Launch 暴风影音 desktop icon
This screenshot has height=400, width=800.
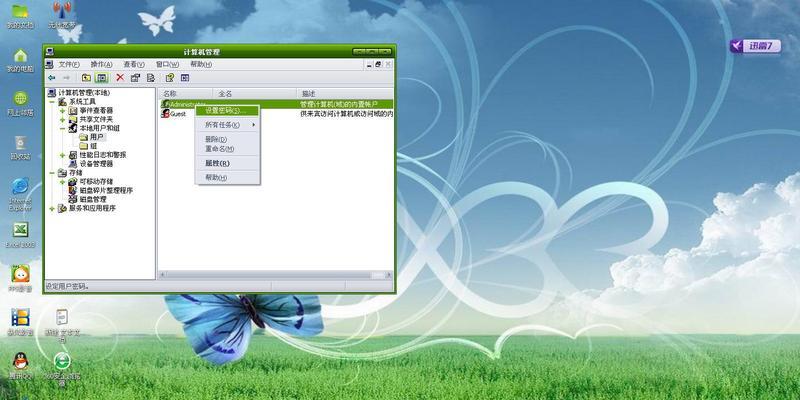click(x=20, y=322)
